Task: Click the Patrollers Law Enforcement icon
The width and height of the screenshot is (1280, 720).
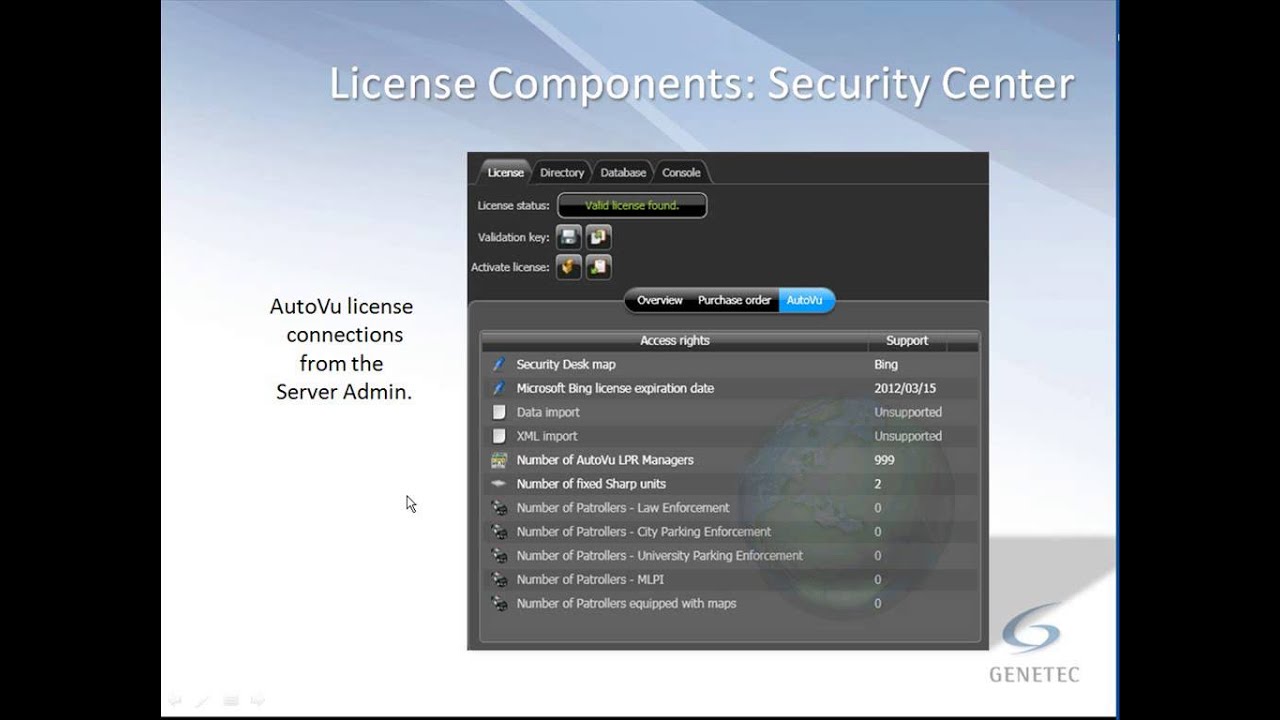Action: click(x=499, y=508)
